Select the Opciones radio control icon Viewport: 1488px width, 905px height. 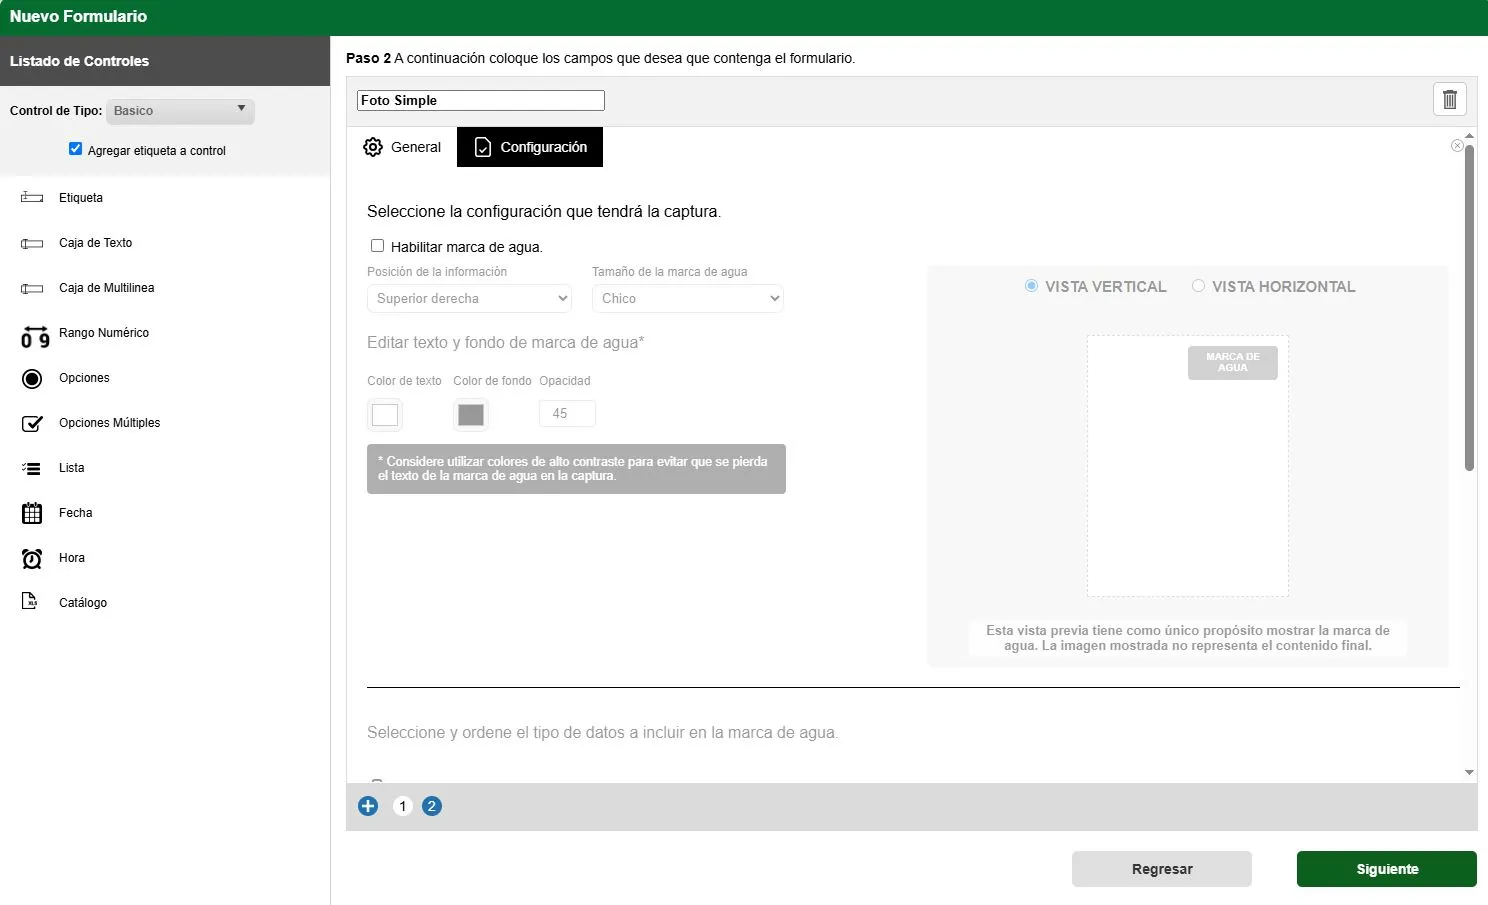(x=32, y=378)
